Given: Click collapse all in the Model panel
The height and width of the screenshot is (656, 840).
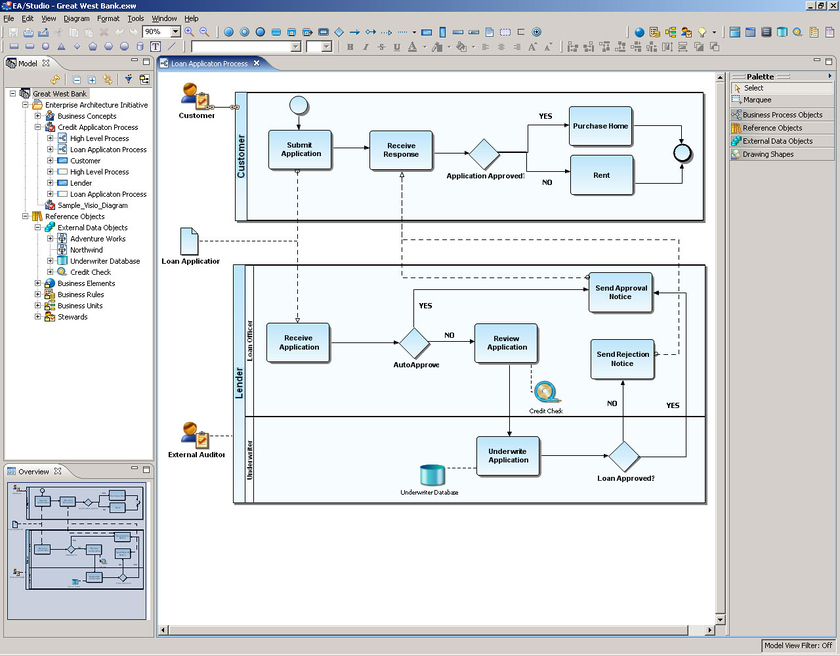Looking at the screenshot, I should tap(77, 79).
